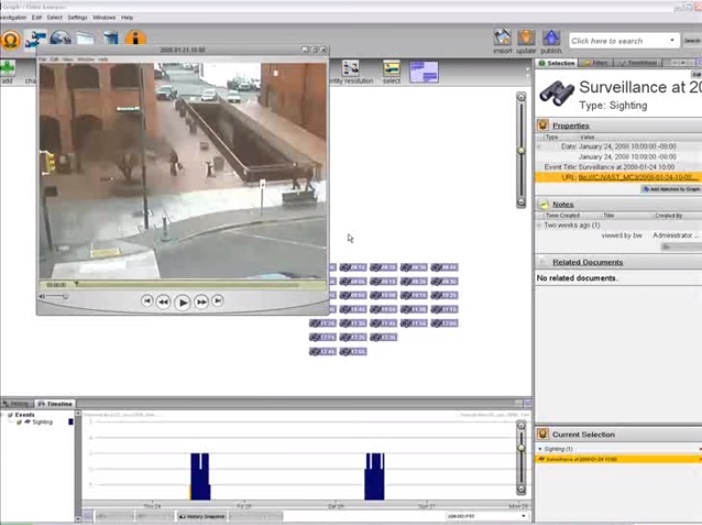Click the purple graph layout icon
Viewport: 702px width, 525px height.
click(424, 72)
